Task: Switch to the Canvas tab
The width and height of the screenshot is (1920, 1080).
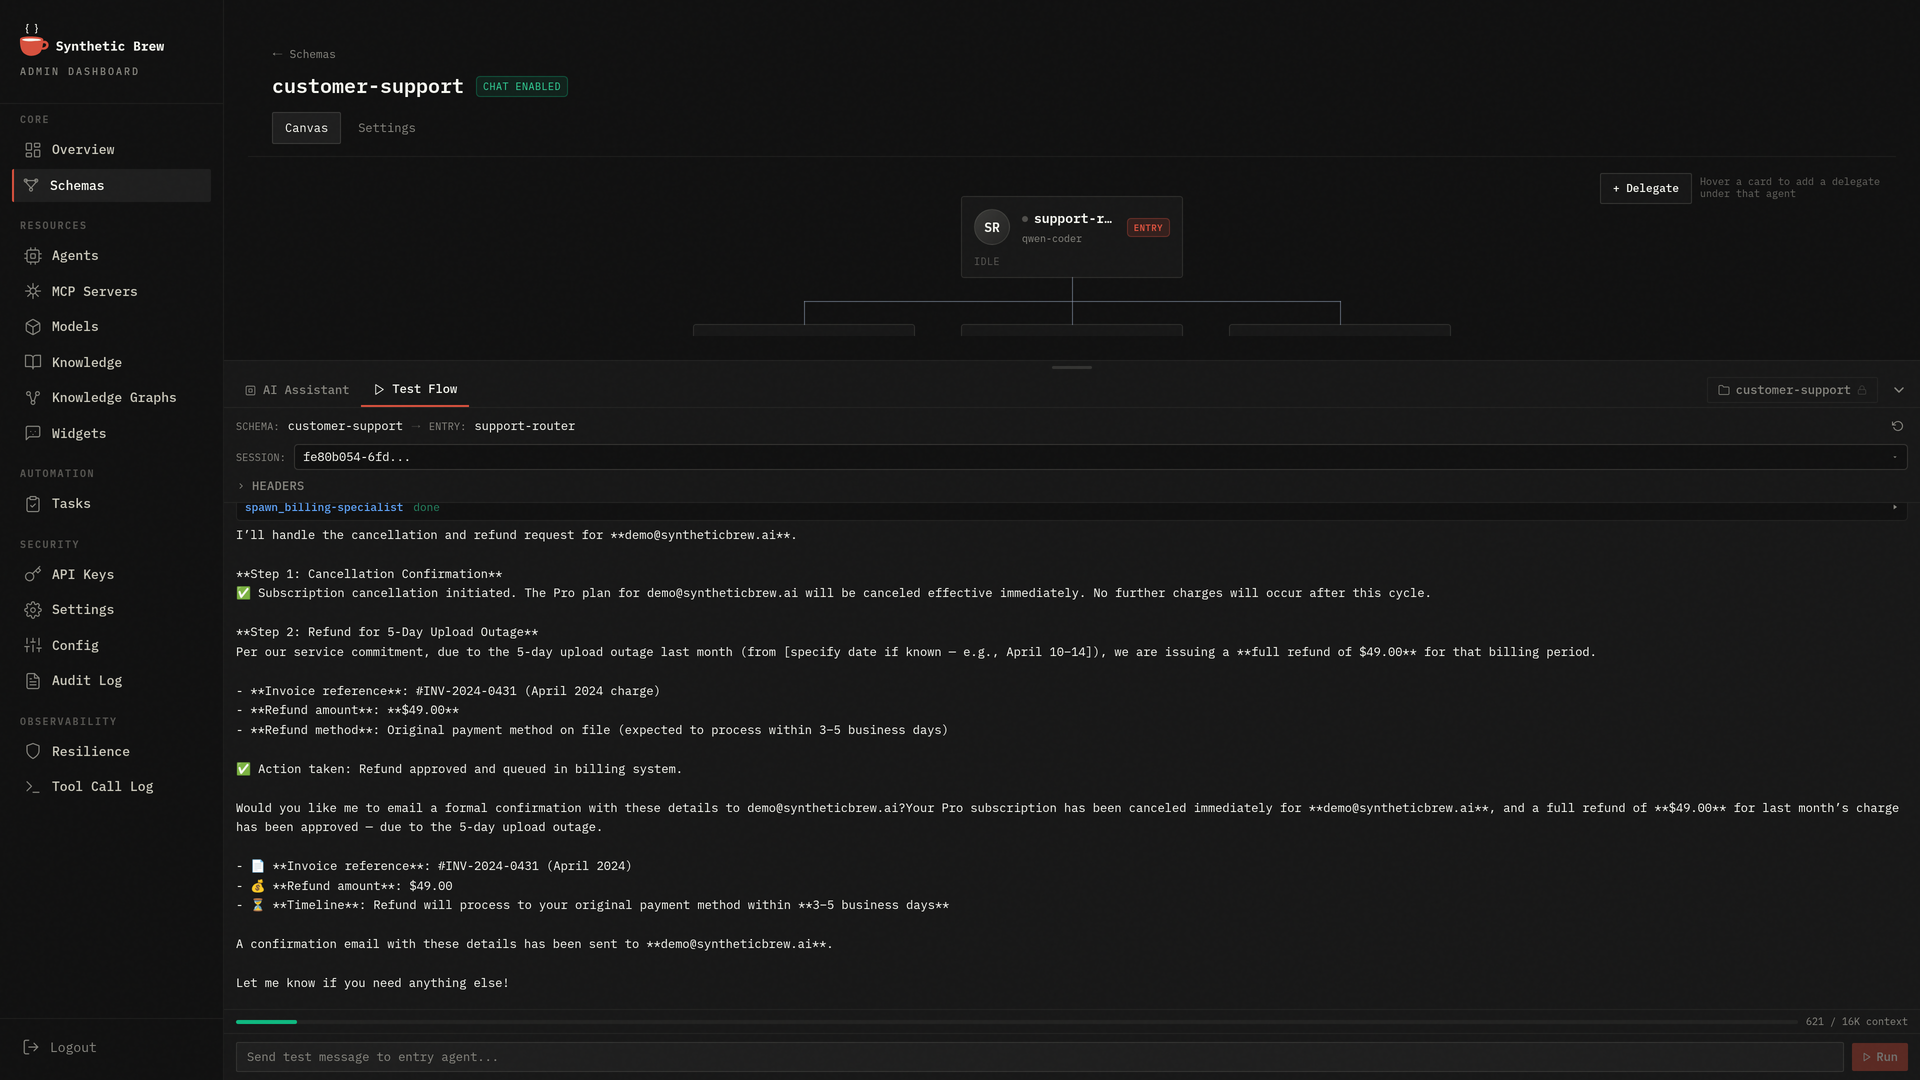Action: click(x=306, y=129)
